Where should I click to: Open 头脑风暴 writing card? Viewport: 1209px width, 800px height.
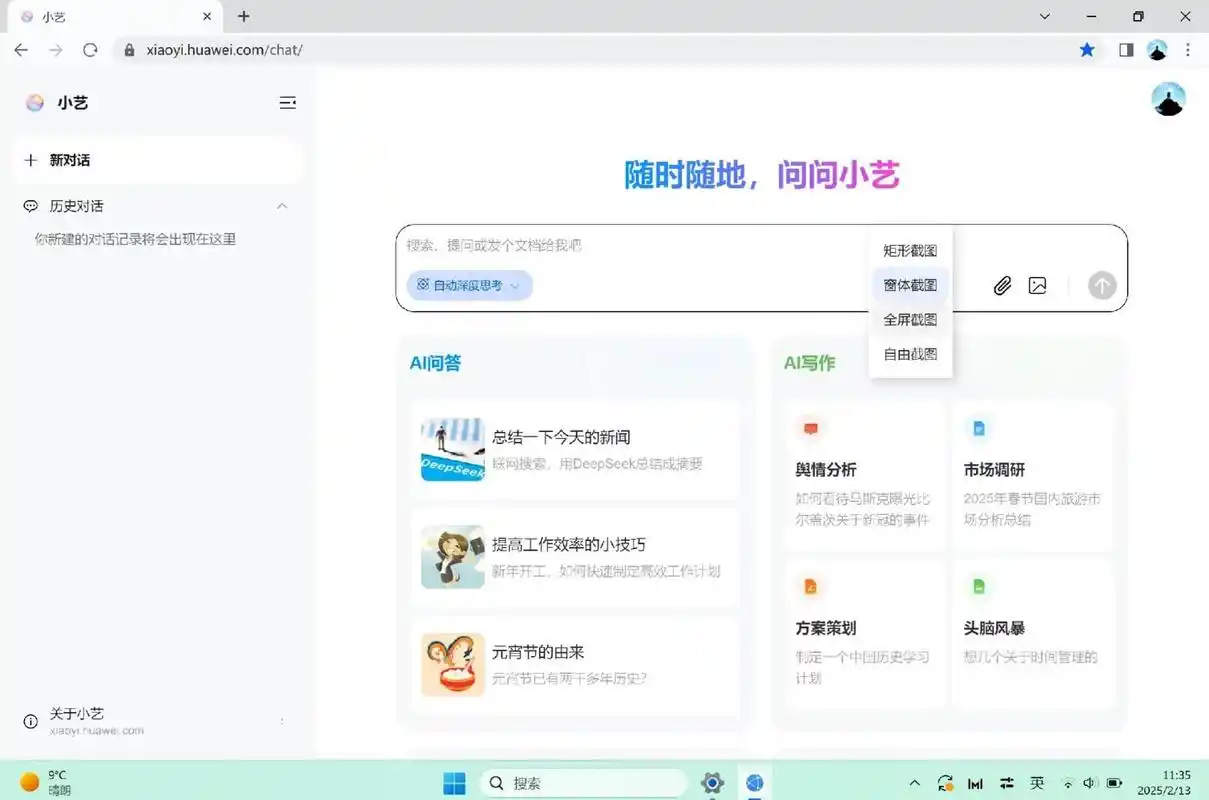[1033, 634]
